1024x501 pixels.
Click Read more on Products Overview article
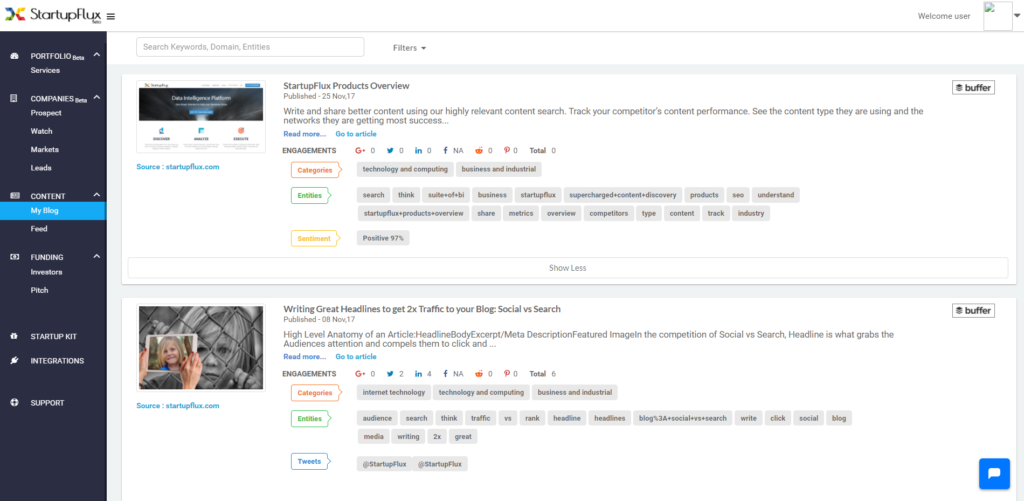[x=304, y=134]
